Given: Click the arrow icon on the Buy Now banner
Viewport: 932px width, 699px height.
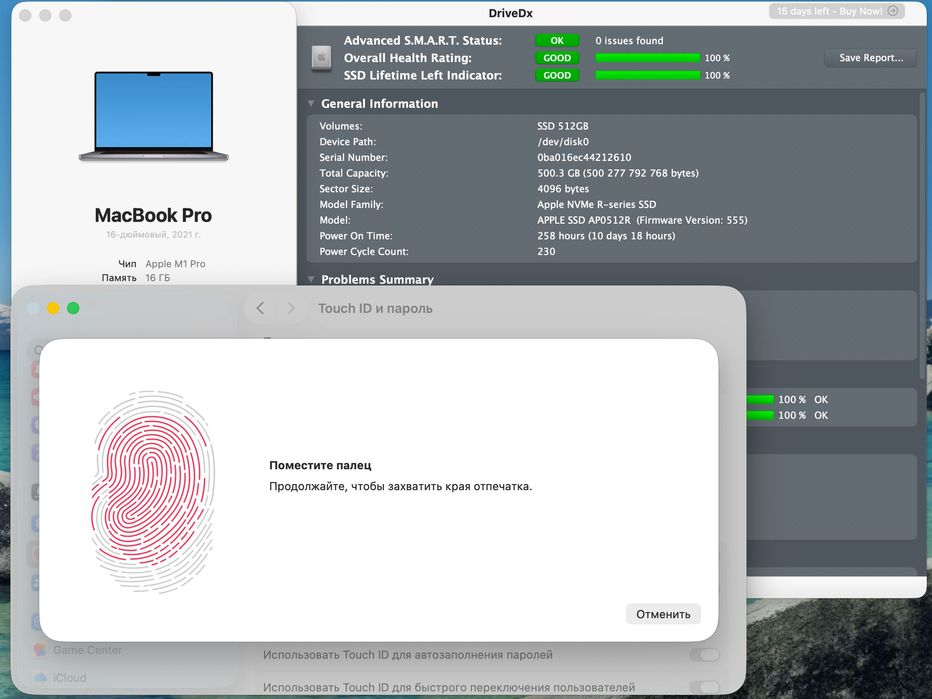Looking at the screenshot, I should click(892, 11).
